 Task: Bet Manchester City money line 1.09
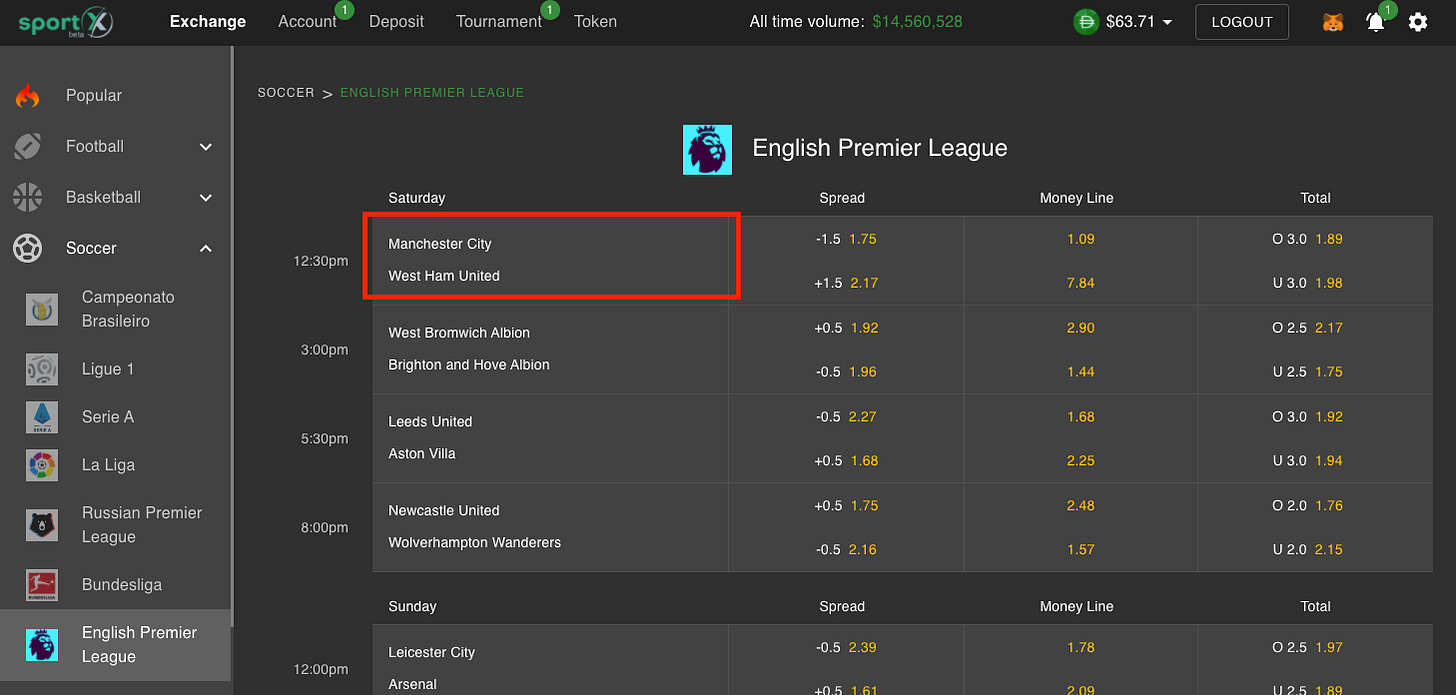(1081, 239)
